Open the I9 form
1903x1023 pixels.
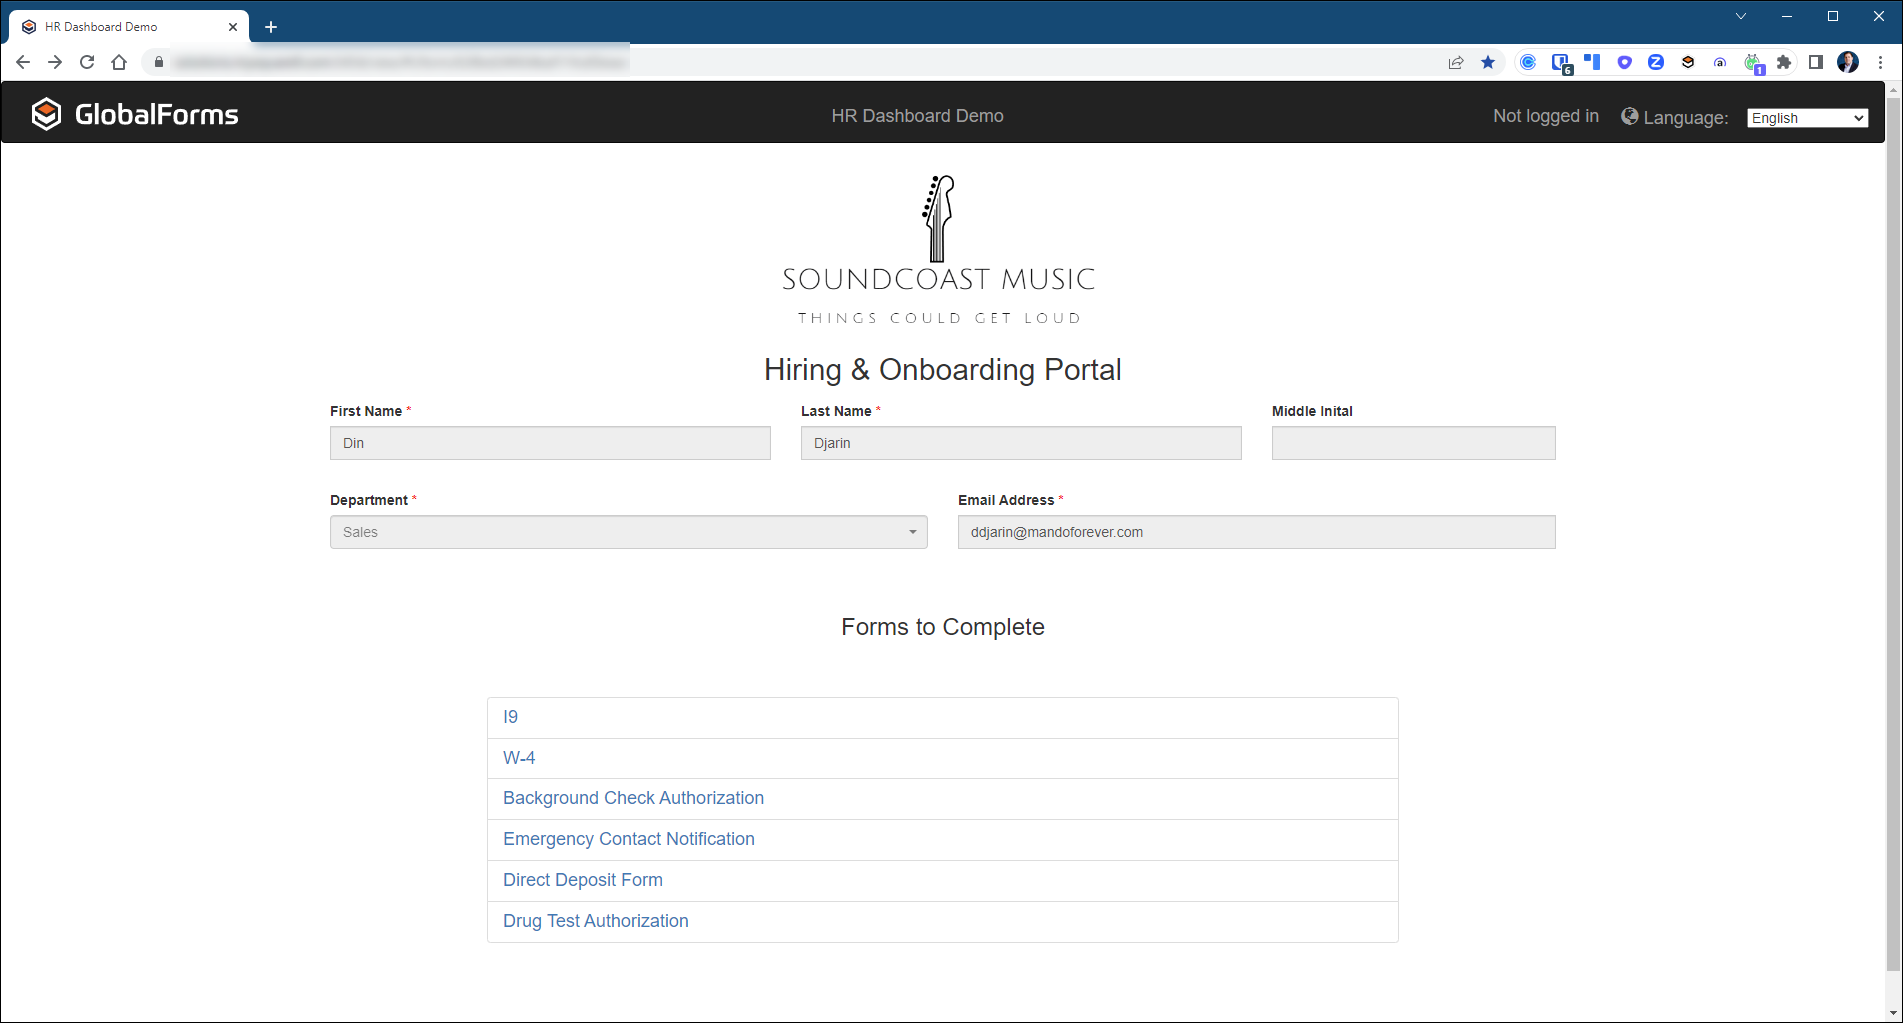pyautogui.click(x=510, y=717)
